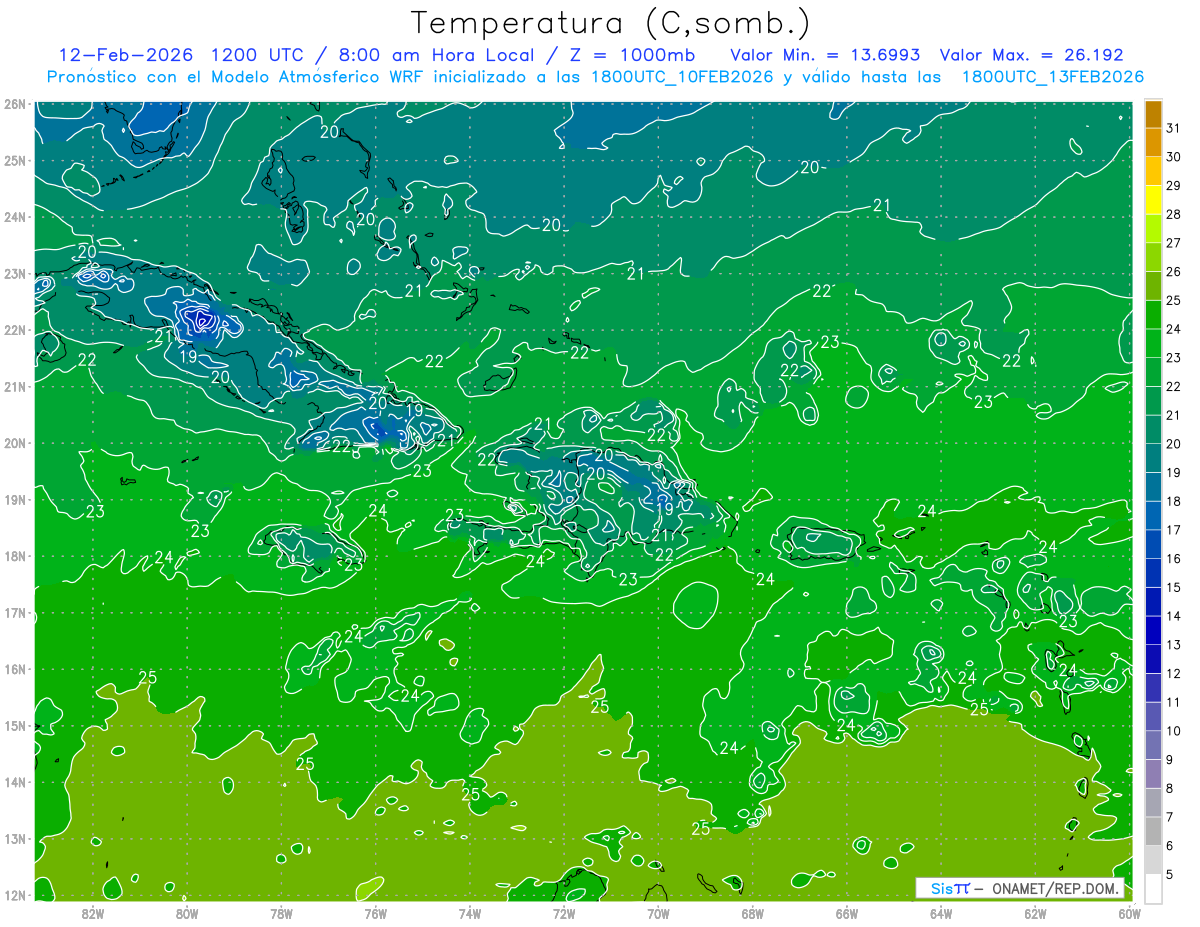The width and height of the screenshot is (1200, 927).
Task: Pick the white swatch below 5 on scale
Action: [x=1153, y=888]
